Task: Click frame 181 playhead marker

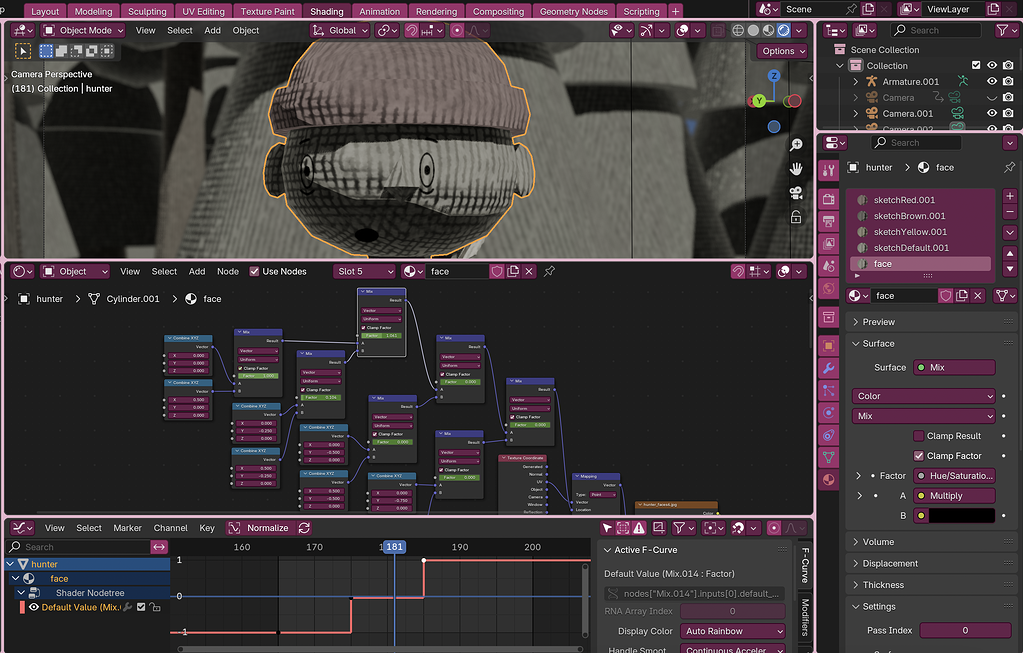Action: (394, 547)
